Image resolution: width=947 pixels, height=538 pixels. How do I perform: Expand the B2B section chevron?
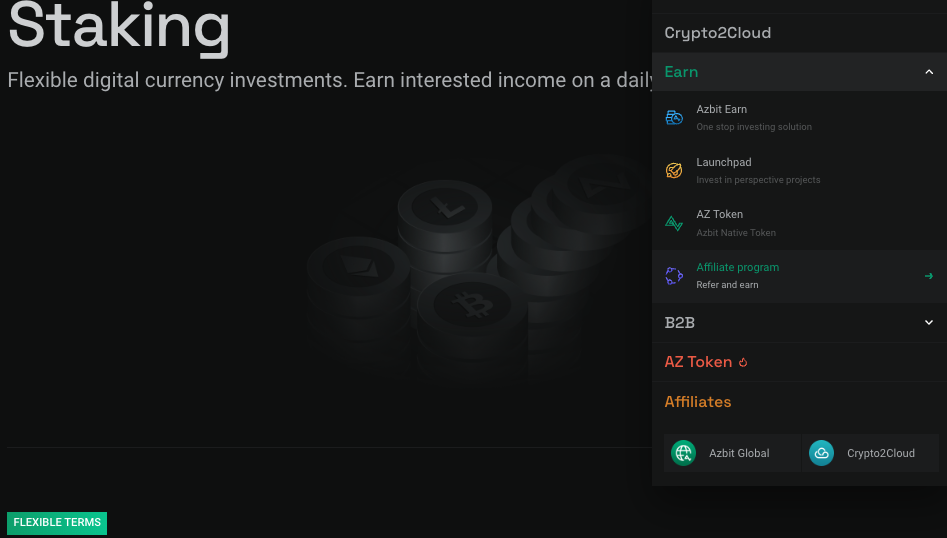coord(929,322)
